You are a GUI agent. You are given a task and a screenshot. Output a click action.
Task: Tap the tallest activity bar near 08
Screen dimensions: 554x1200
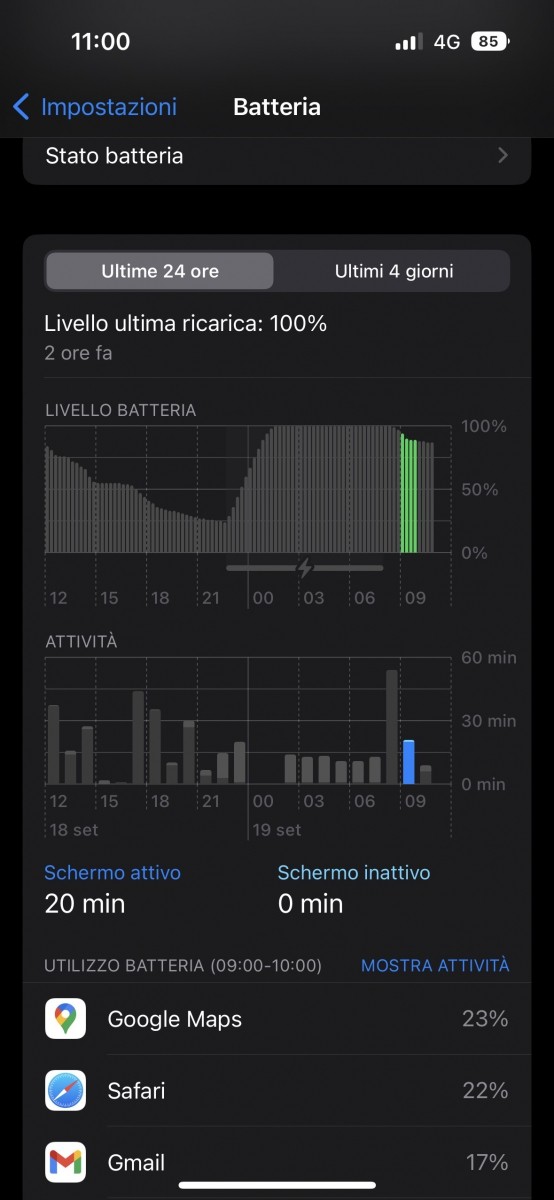pyautogui.click(x=392, y=727)
